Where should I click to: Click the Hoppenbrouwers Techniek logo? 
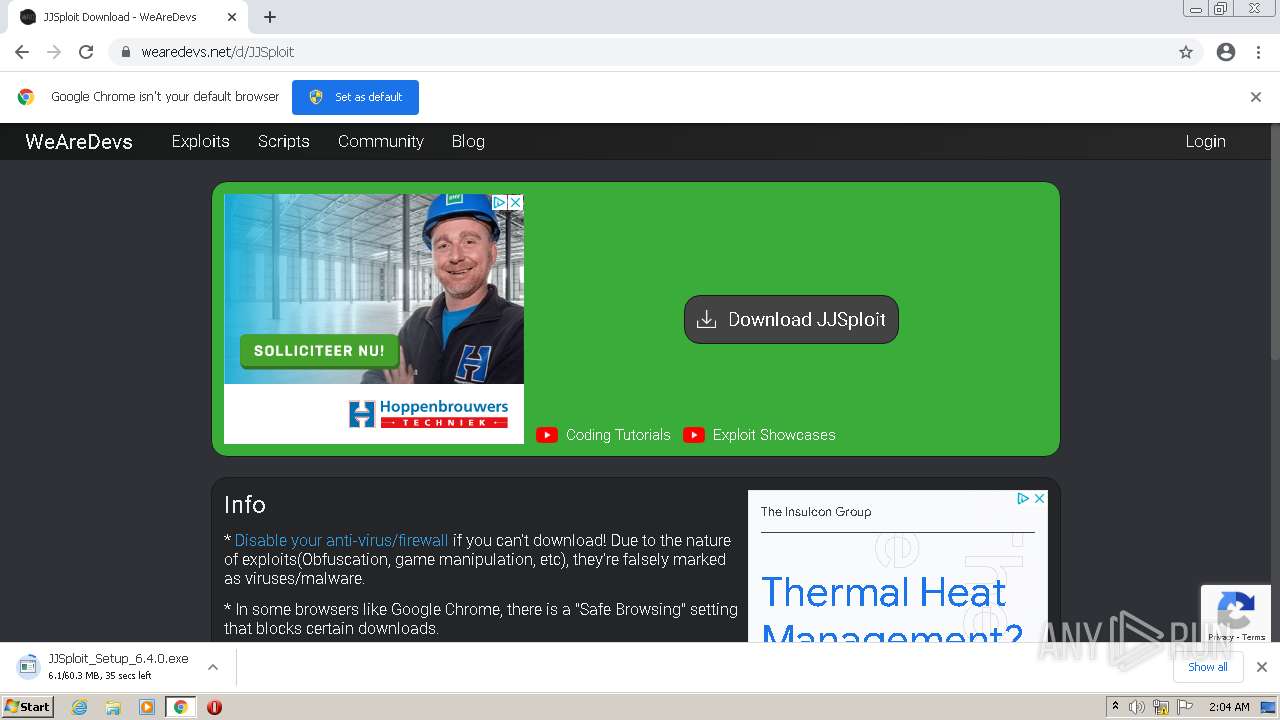(x=428, y=414)
